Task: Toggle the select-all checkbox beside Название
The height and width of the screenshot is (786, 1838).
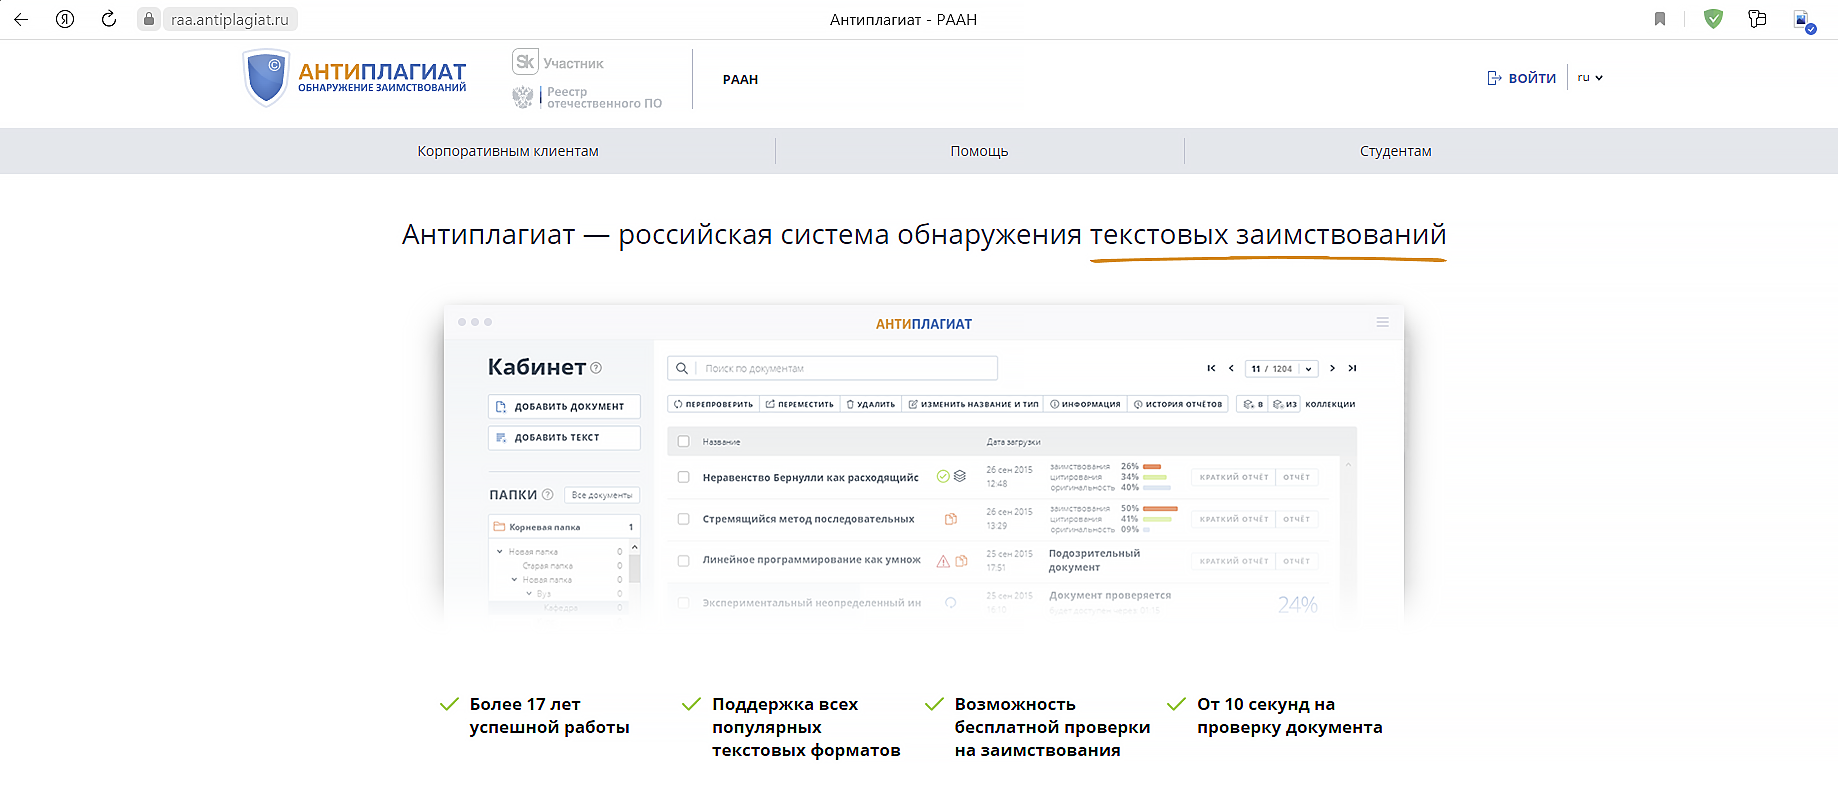Action: (684, 441)
